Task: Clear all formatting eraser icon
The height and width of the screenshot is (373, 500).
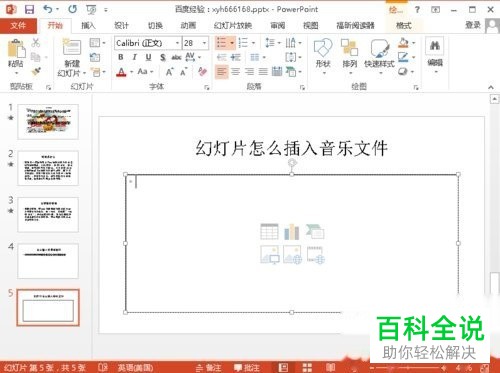Action: click(202, 71)
